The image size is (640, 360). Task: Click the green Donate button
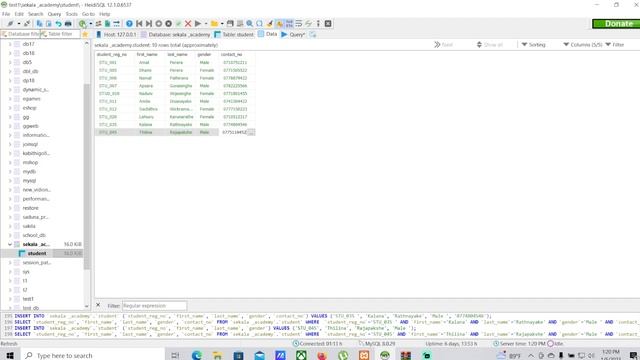[616, 24]
